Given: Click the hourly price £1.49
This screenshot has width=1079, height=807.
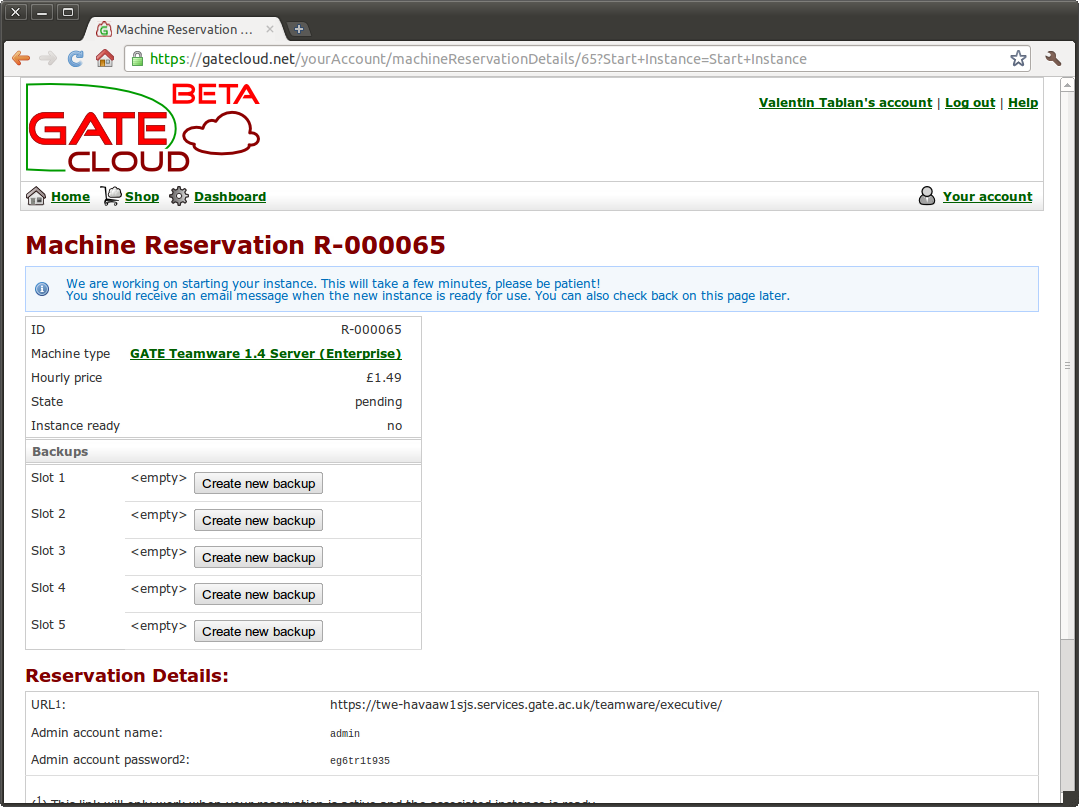Looking at the screenshot, I should tap(384, 378).
